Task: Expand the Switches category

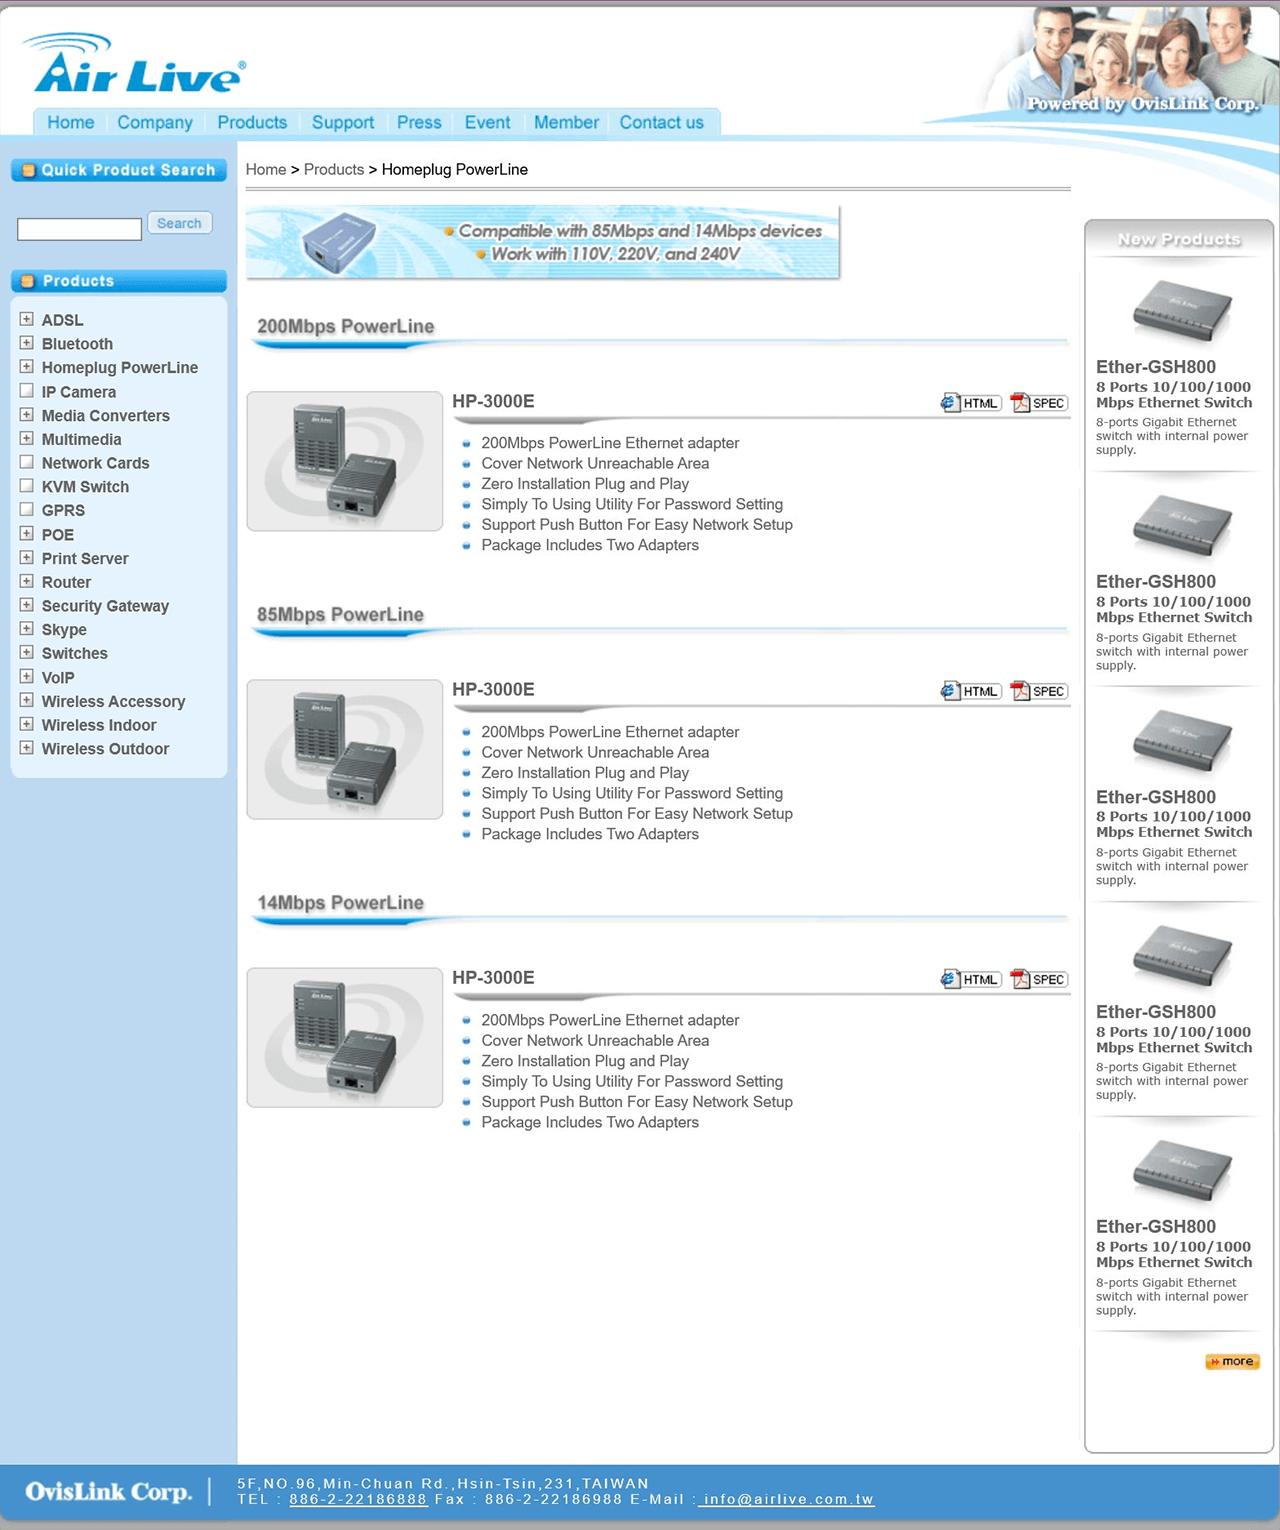Action: 27,653
